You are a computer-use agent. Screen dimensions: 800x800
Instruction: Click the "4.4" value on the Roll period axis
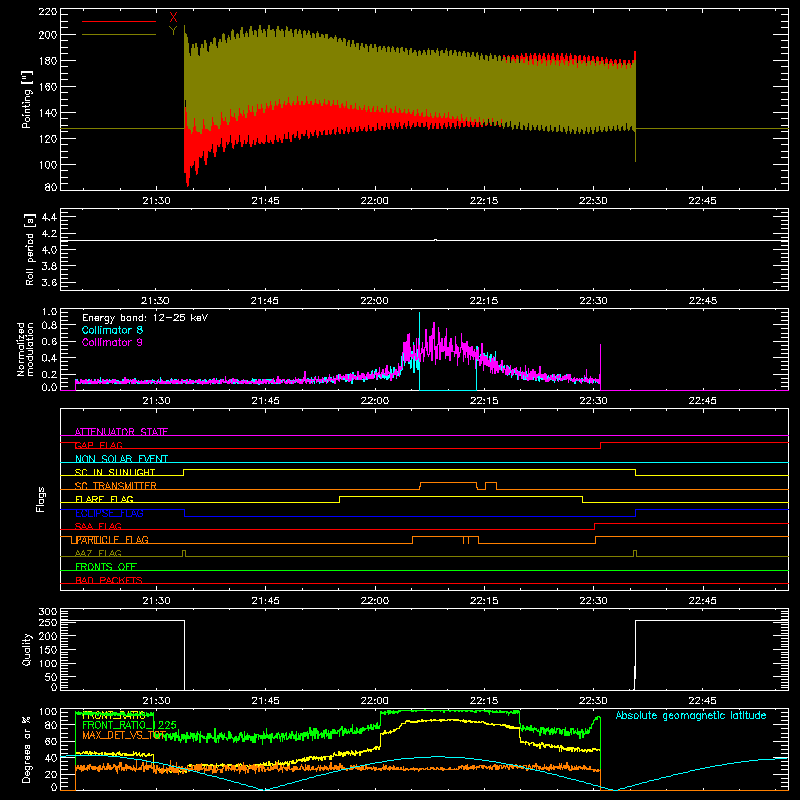[x=49, y=217]
